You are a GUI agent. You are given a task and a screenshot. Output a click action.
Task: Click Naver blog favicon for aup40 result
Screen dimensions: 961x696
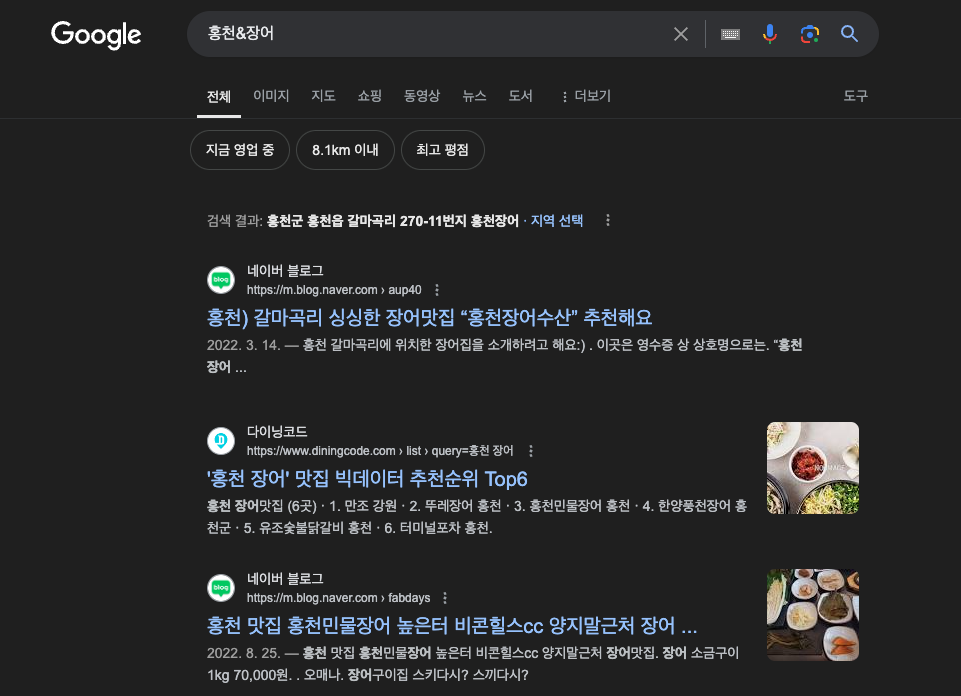click(221, 280)
